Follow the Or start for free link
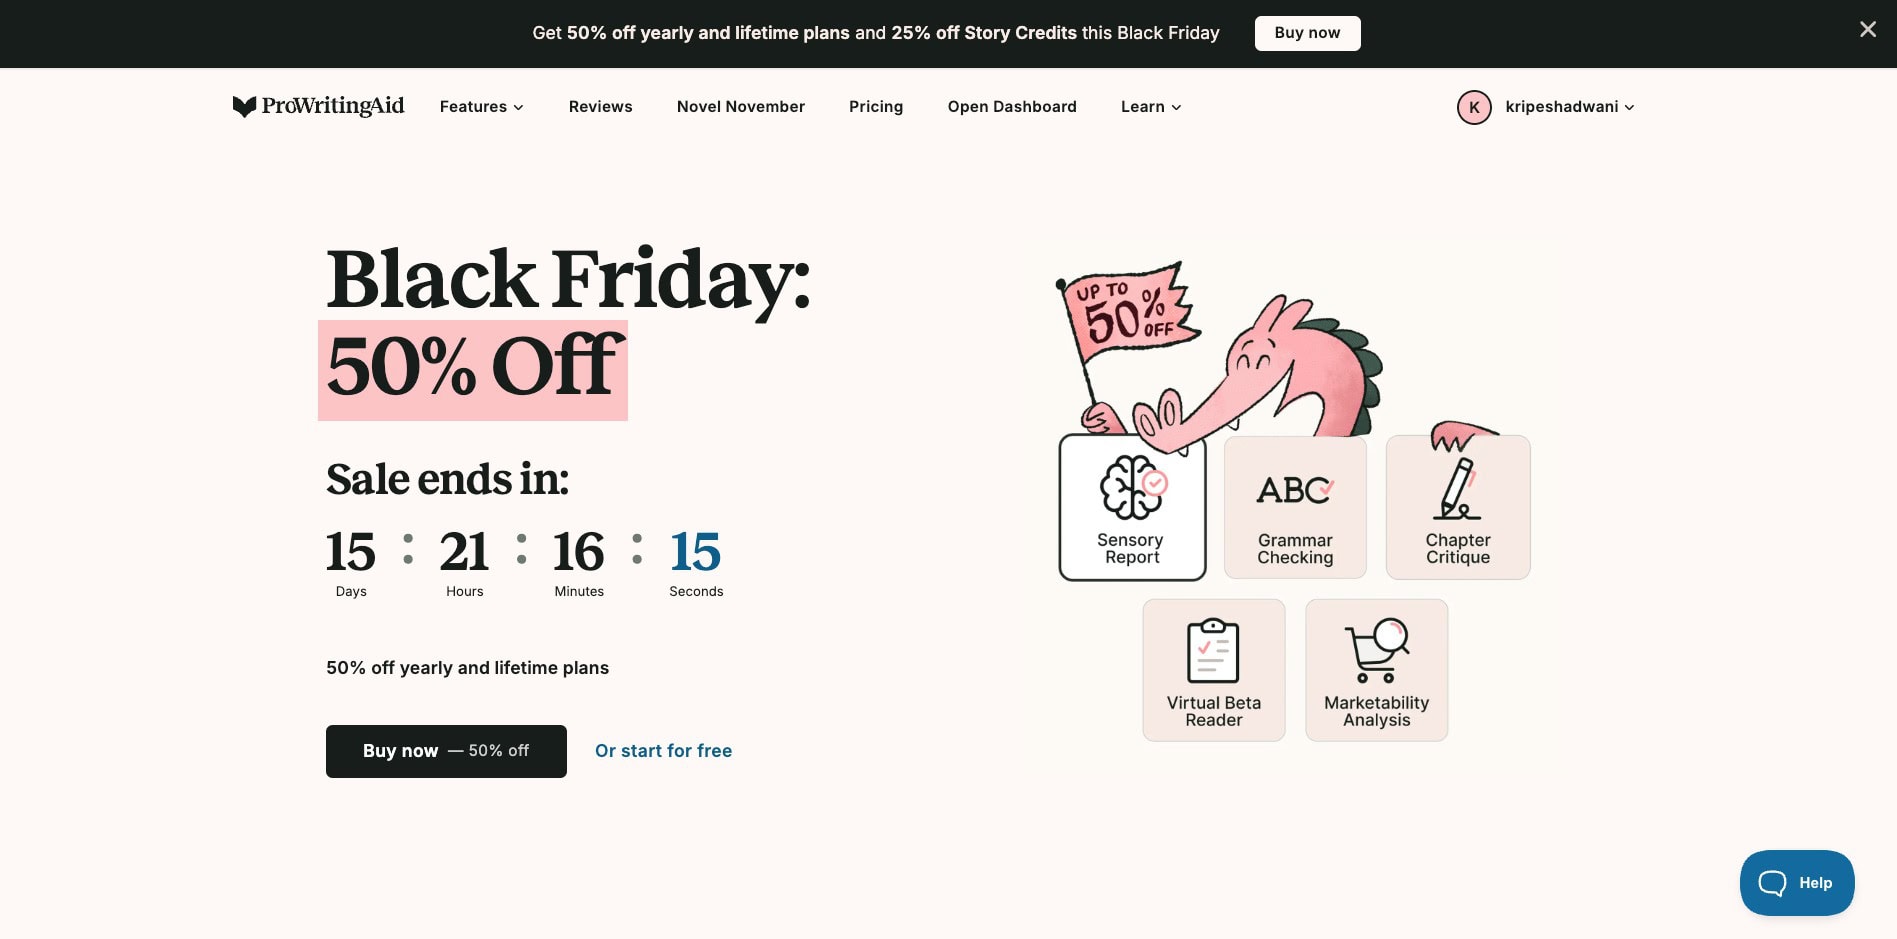 (x=663, y=751)
